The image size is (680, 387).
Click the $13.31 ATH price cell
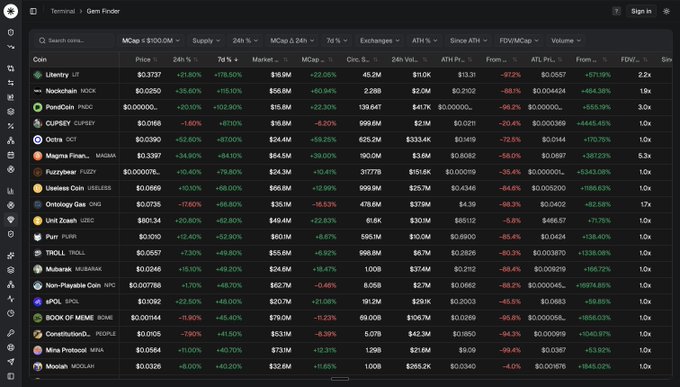pyautogui.click(x=467, y=75)
